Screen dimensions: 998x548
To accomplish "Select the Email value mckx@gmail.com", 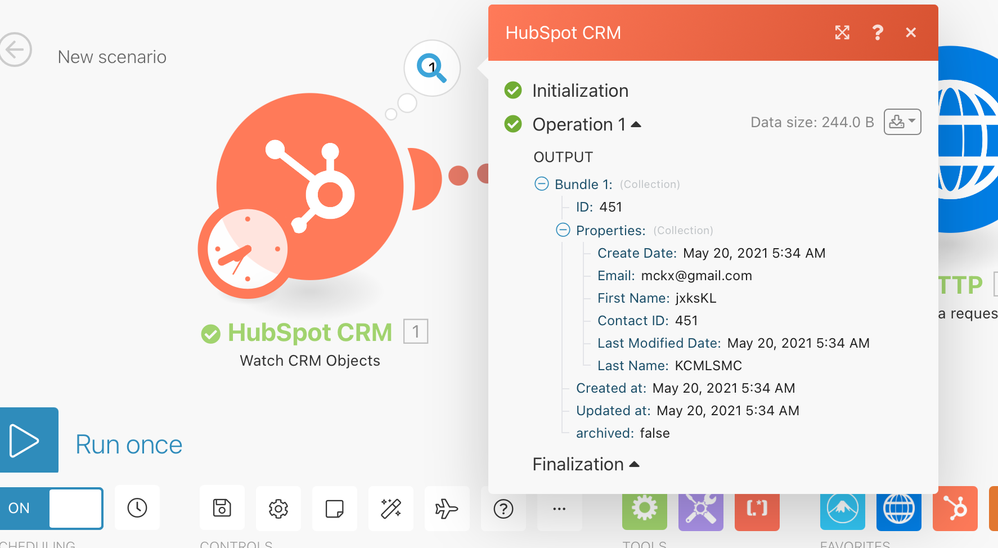I will click(696, 276).
